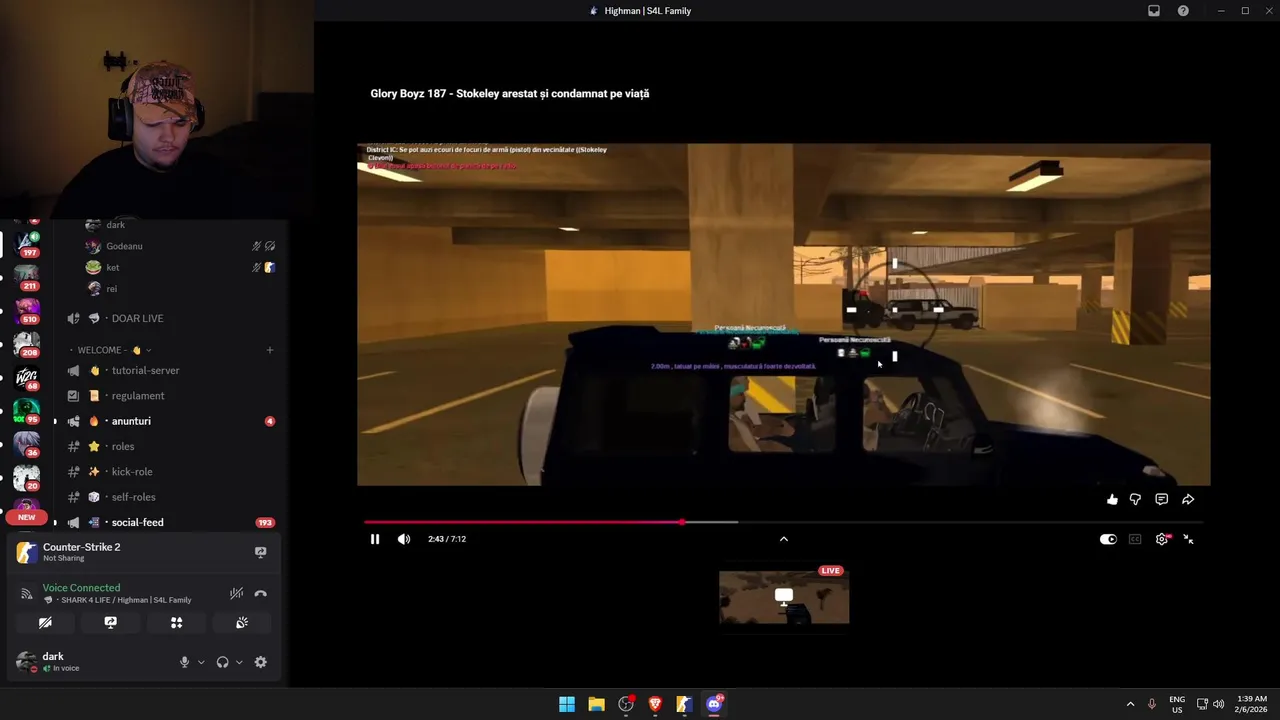The image size is (1280, 720).
Task: Turn on camera button
Action: pos(45,622)
